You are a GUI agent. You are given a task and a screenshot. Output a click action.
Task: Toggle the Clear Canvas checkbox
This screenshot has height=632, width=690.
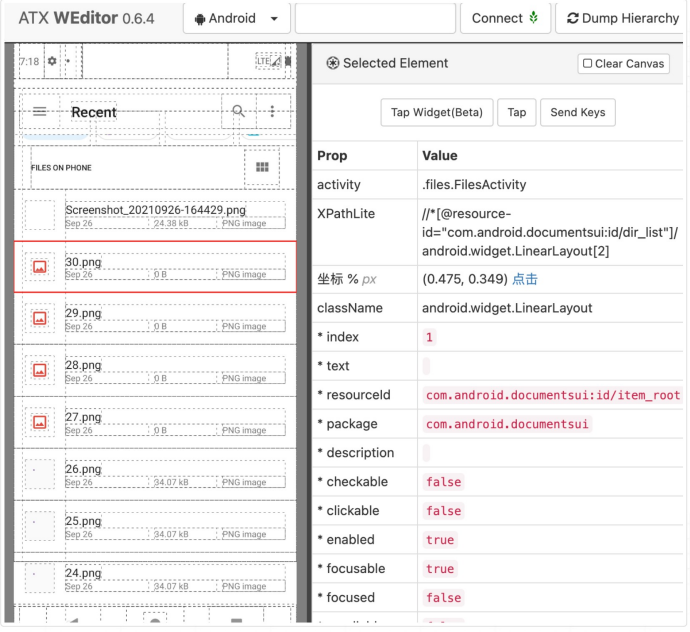click(x=588, y=64)
